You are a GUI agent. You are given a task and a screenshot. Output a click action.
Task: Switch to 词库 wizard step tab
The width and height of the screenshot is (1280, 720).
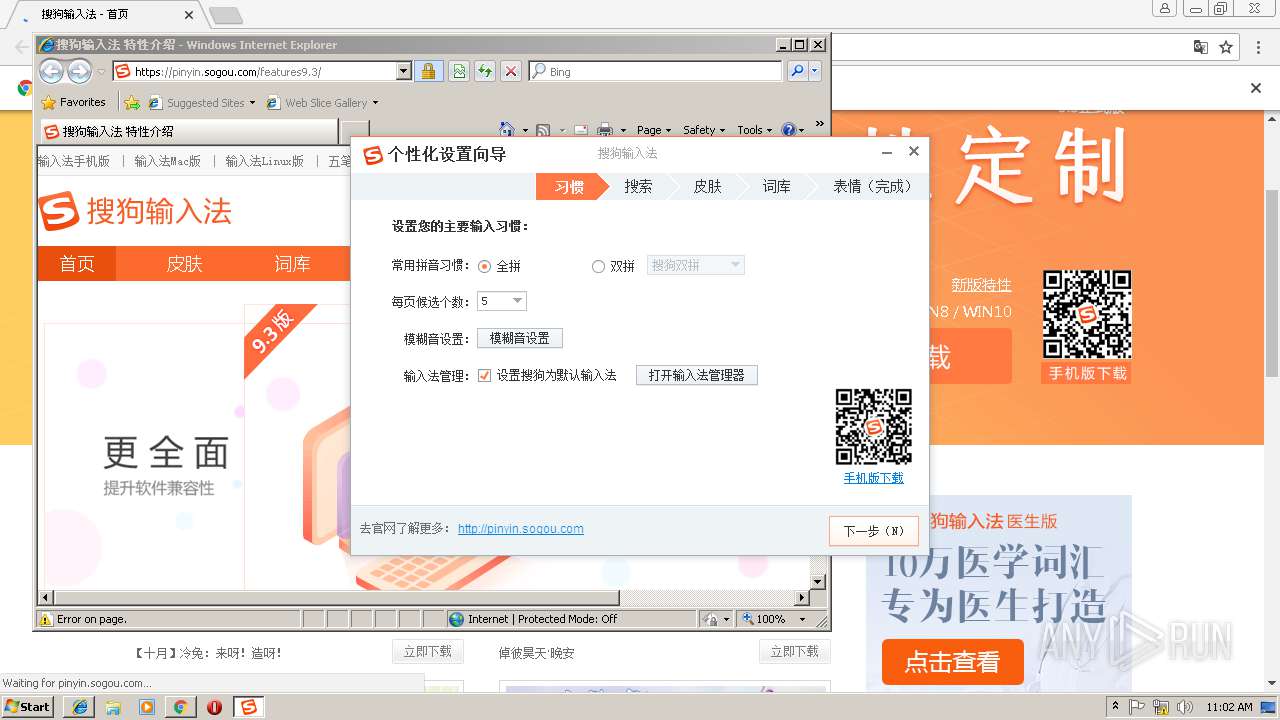(x=776, y=186)
